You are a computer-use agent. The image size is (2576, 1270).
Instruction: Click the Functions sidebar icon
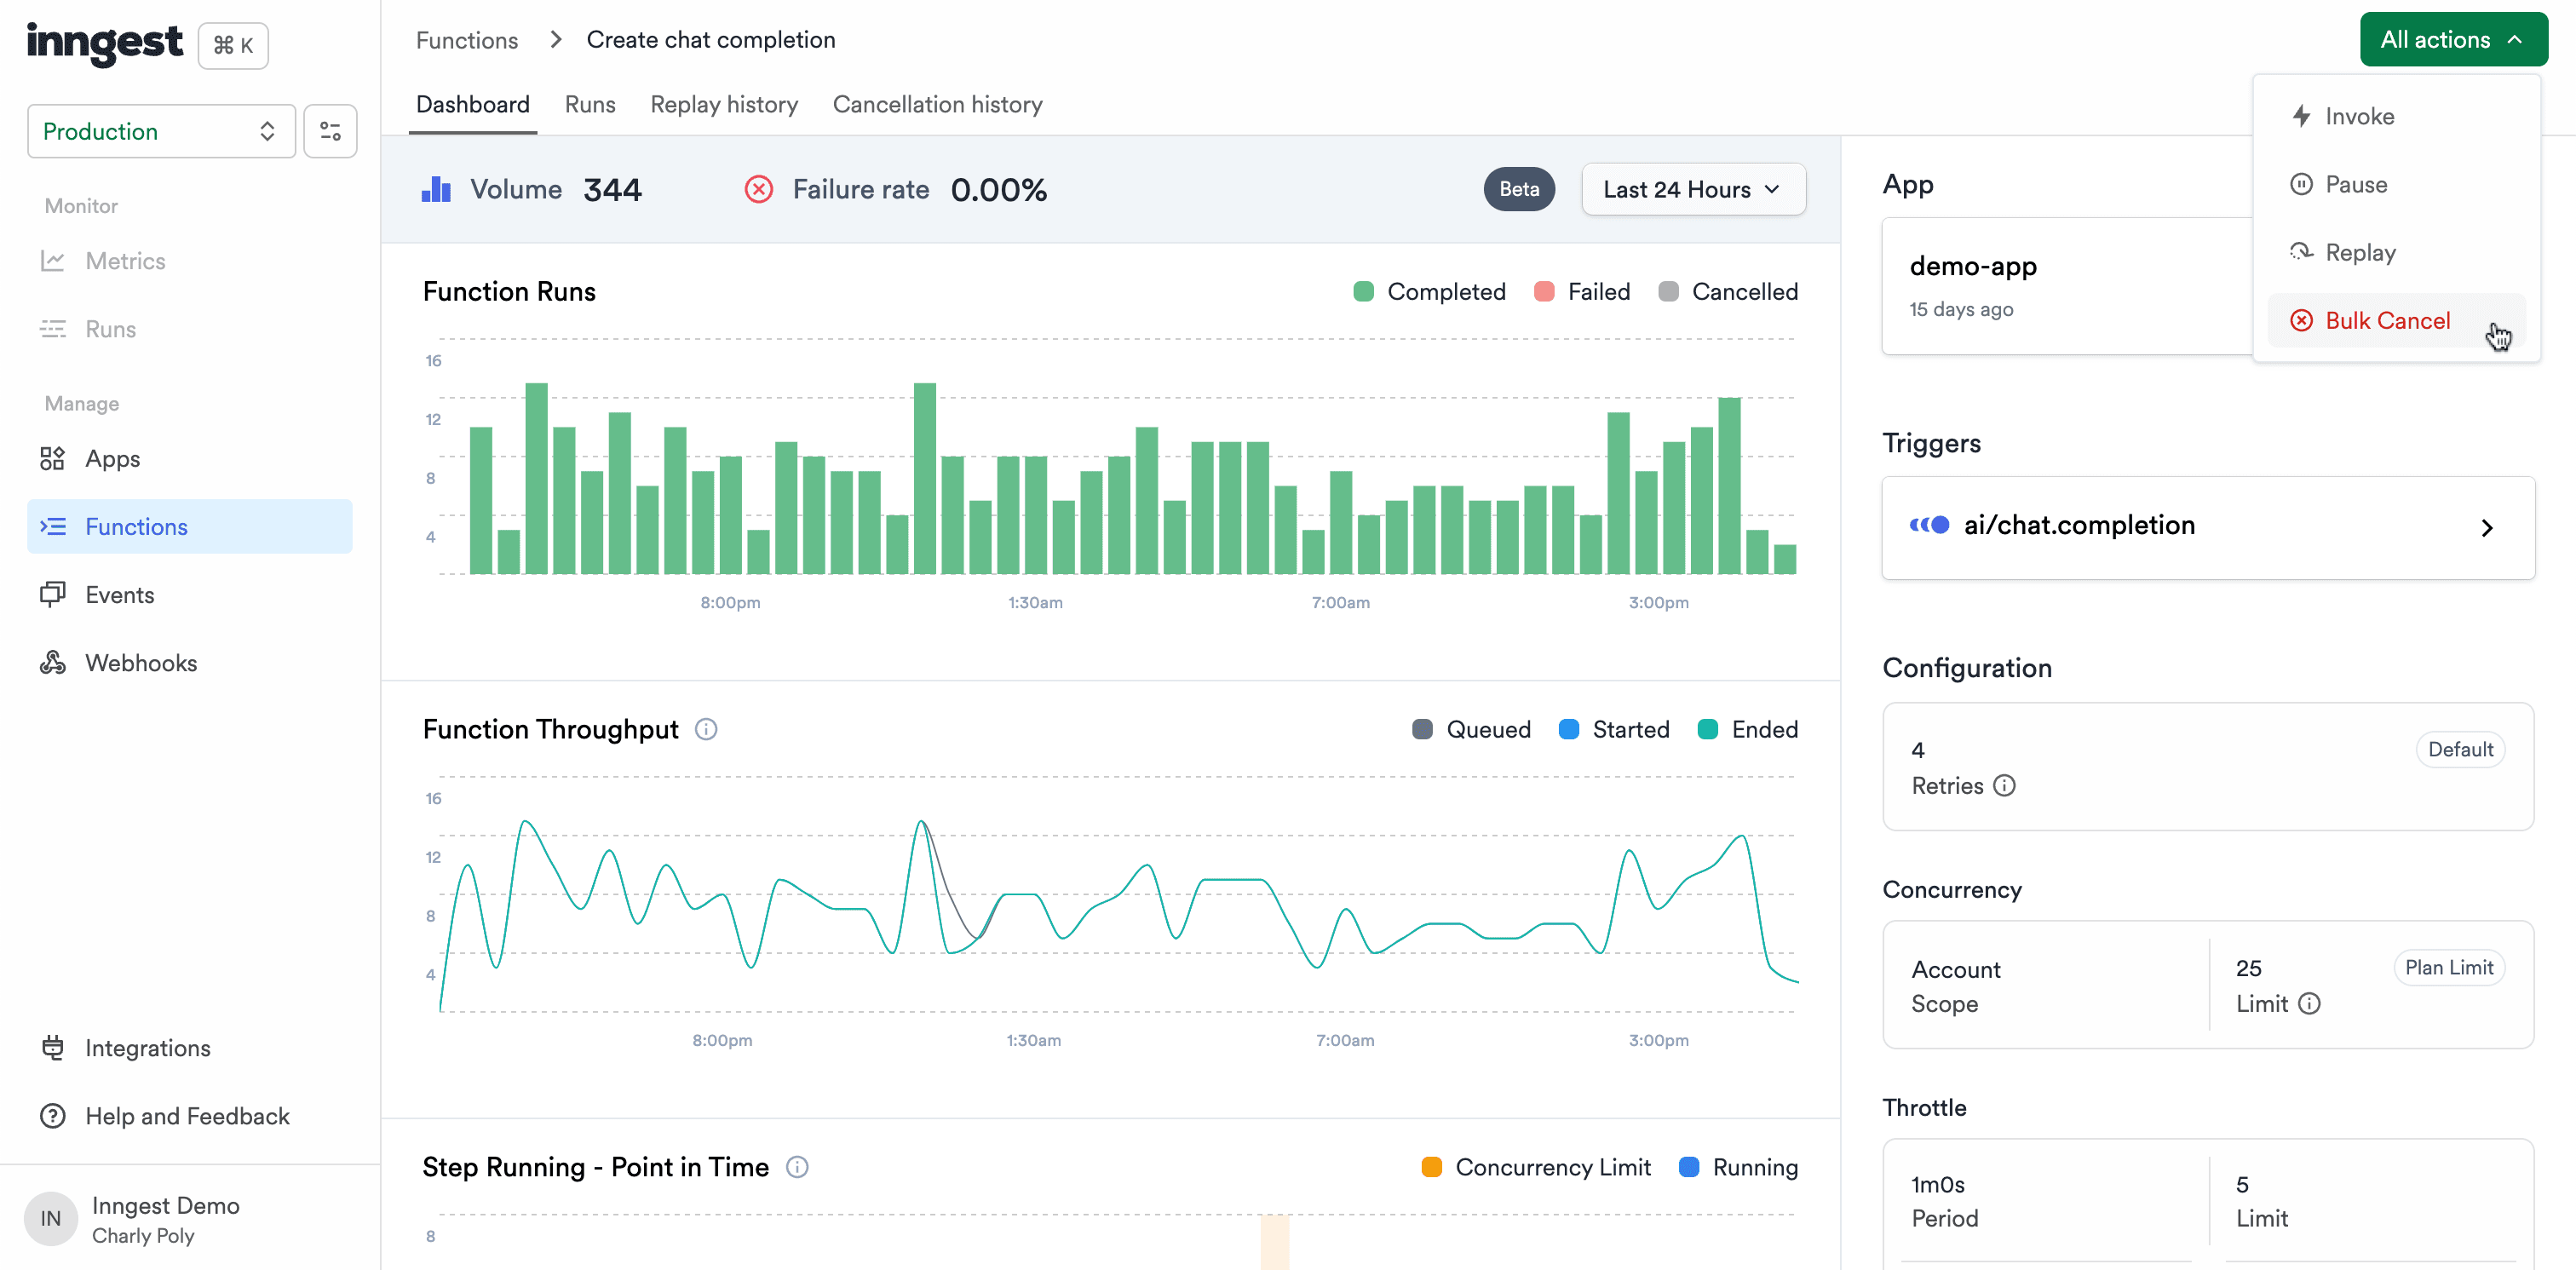[53, 526]
